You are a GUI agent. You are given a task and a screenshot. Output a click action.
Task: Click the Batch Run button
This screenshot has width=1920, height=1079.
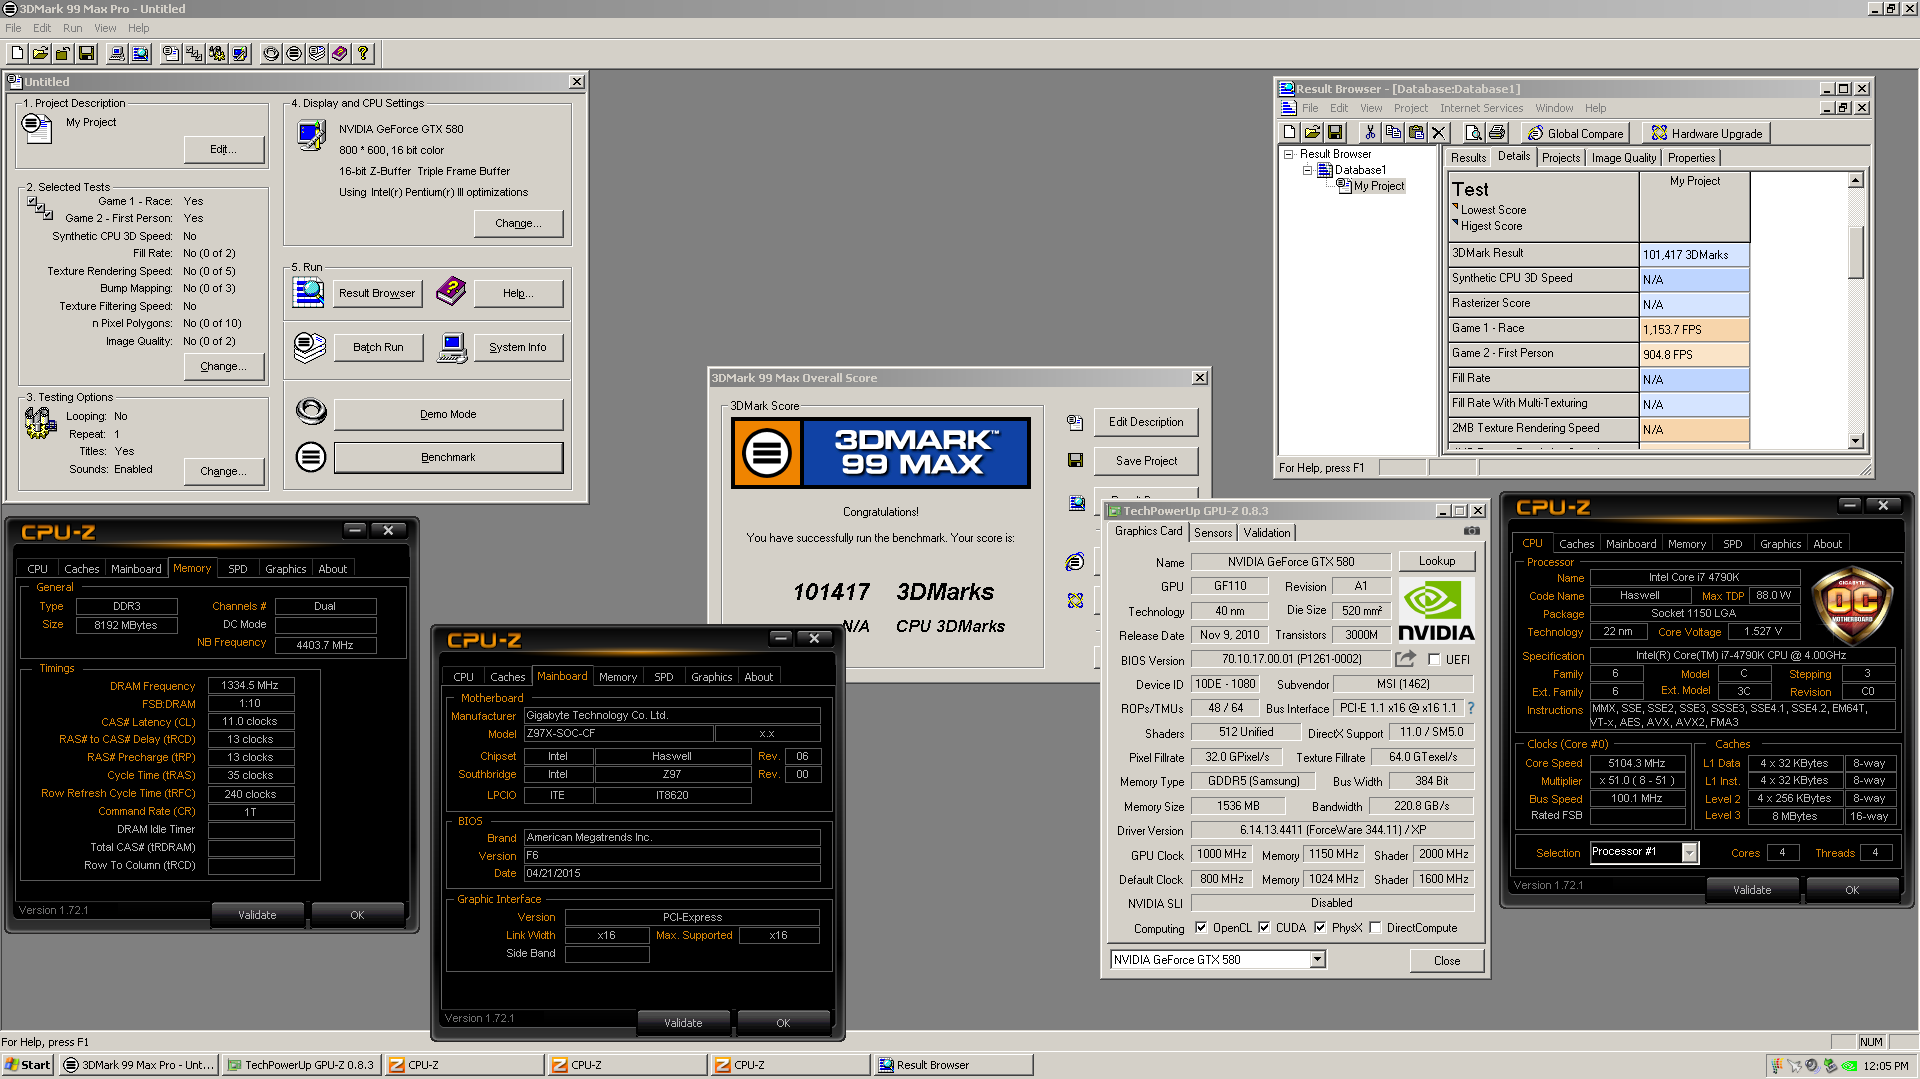[378, 347]
